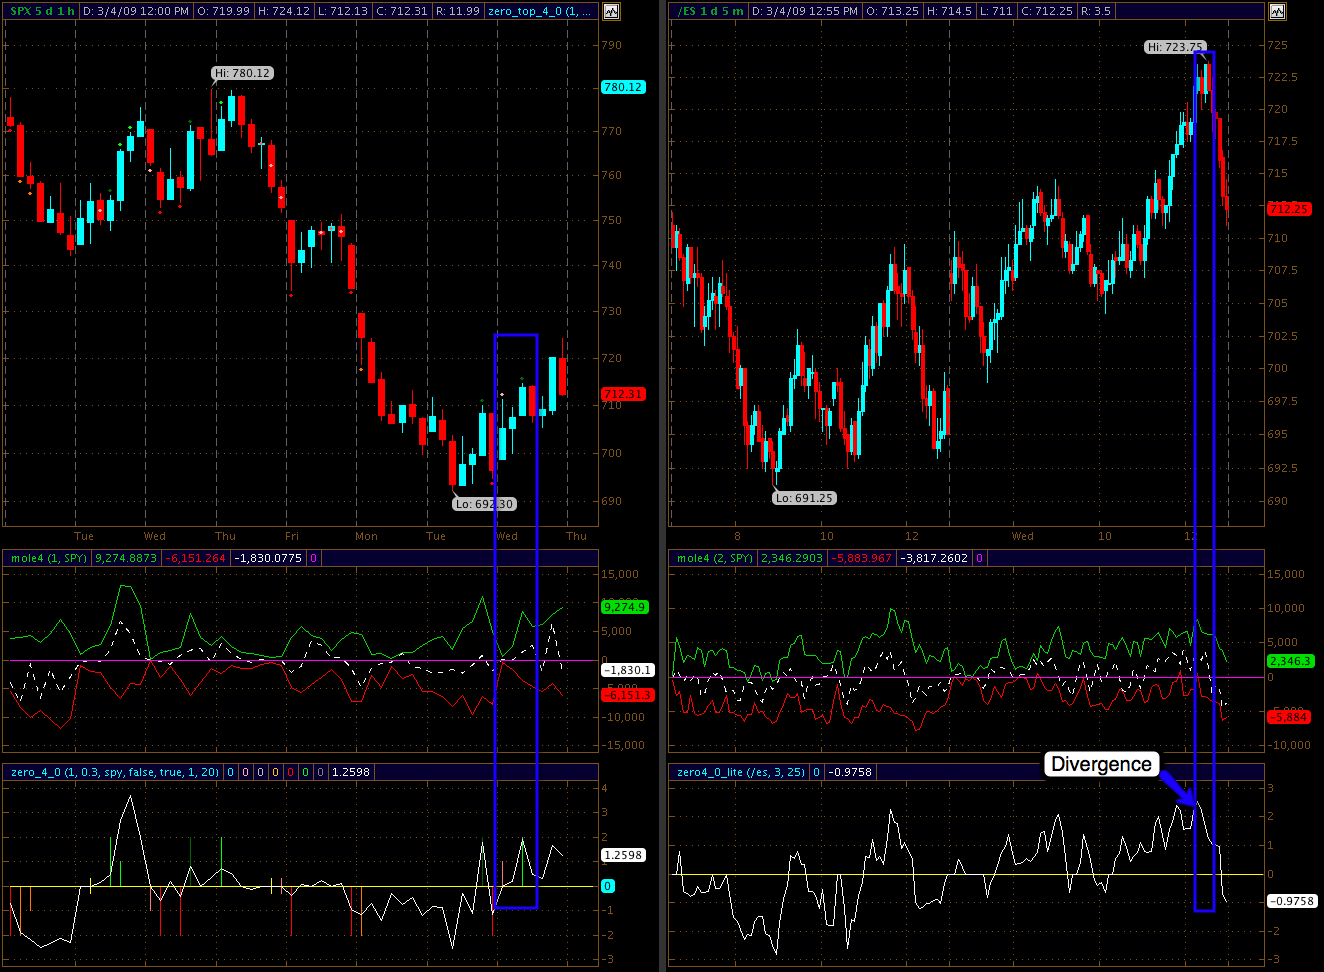The height and width of the screenshot is (972, 1324).
Task: Click the chart settings icon on SPX chart
Action: 610,12
